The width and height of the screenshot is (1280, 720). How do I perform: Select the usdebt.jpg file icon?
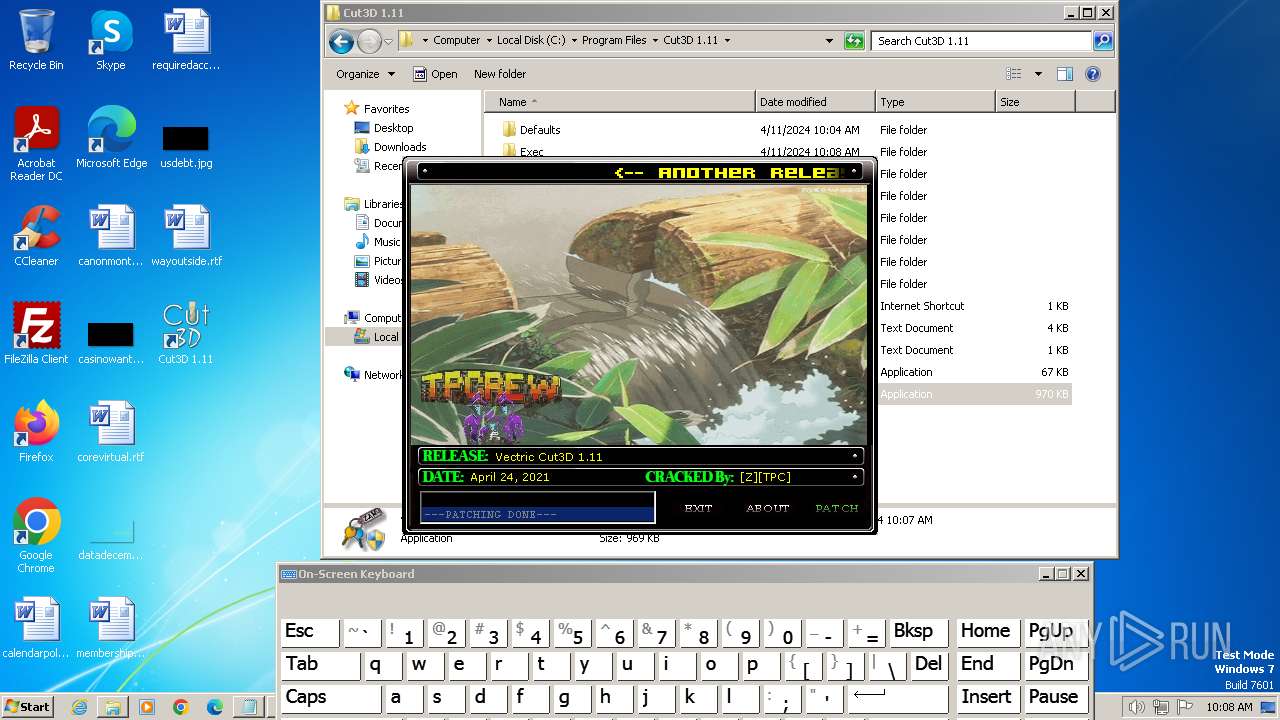pyautogui.click(x=186, y=145)
